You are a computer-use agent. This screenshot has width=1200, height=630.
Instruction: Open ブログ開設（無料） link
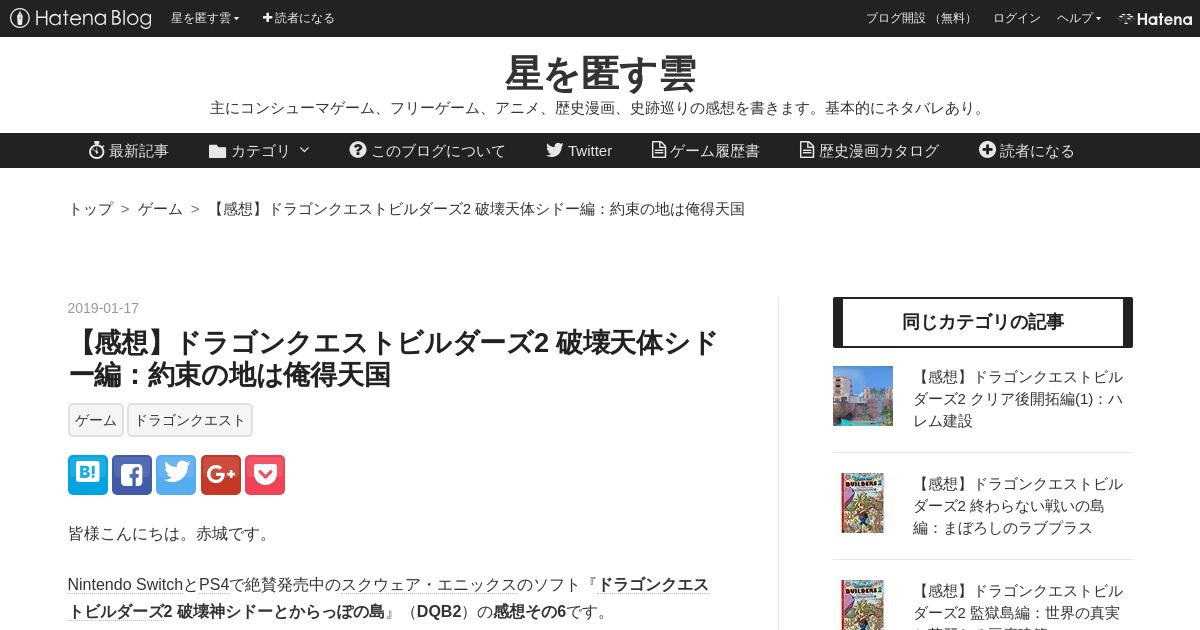[x=920, y=18]
